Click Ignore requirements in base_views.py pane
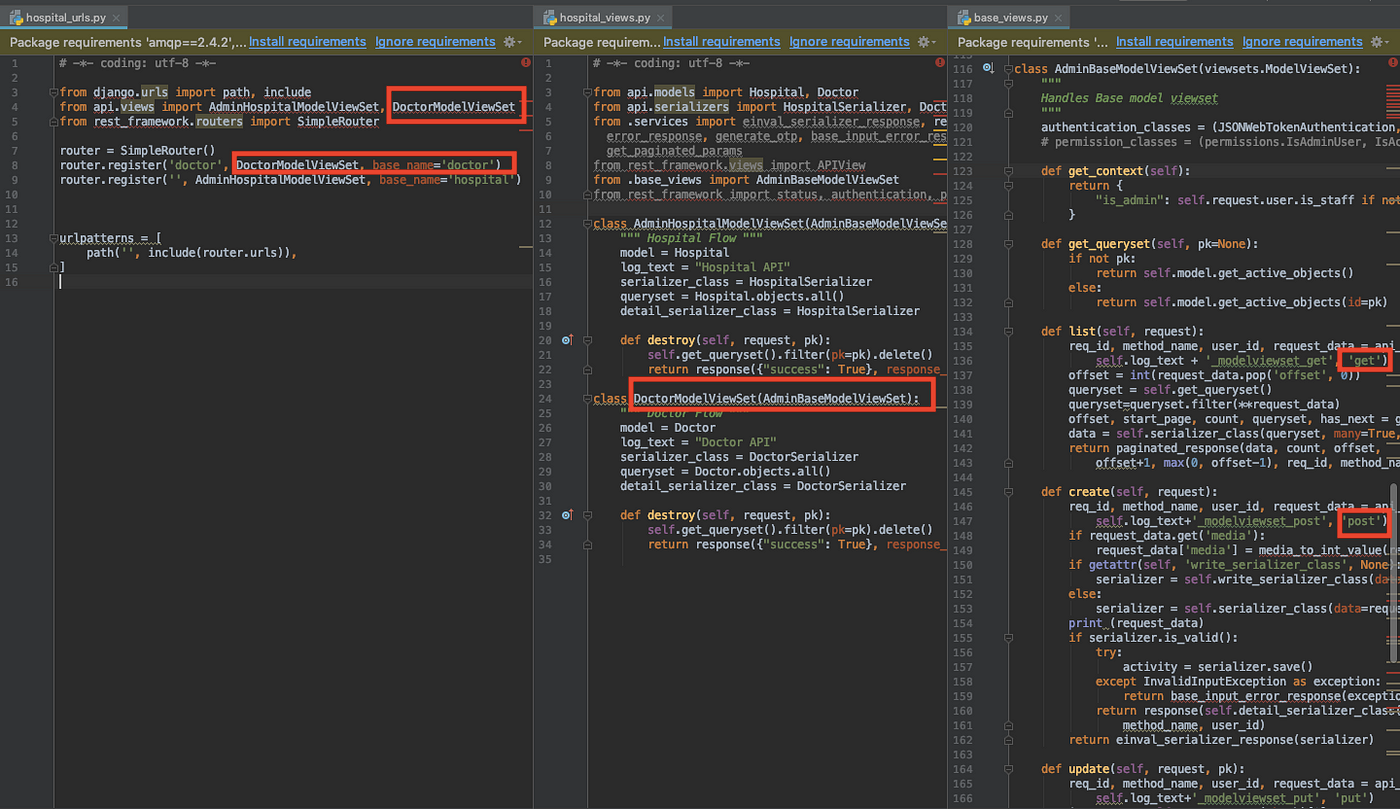 pyautogui.click(x=1302, y=42)
